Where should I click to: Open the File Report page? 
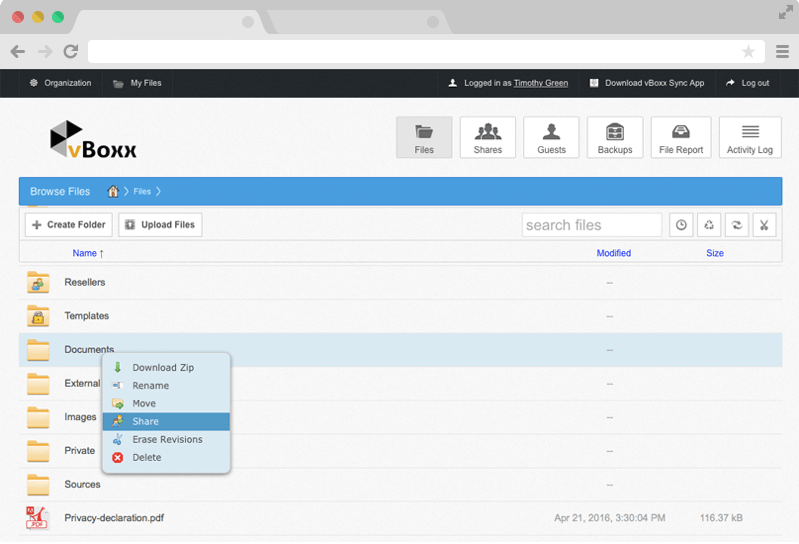[681, 138]
